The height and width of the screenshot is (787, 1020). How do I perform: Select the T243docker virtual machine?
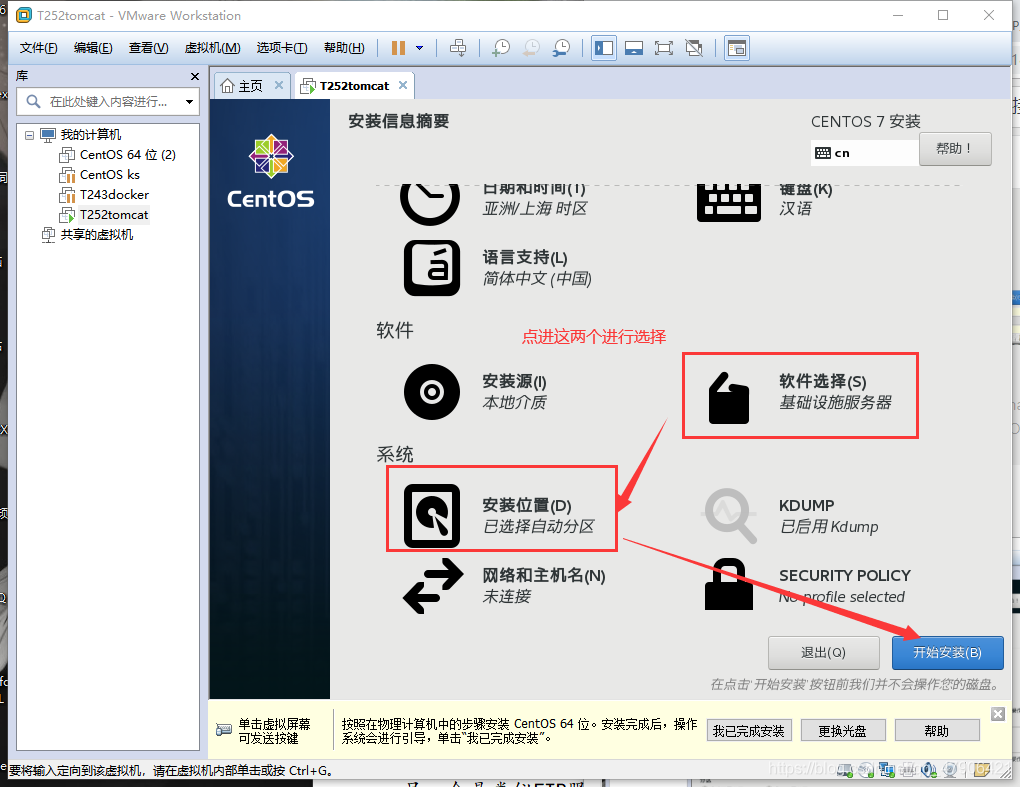(x=114, y=194)
